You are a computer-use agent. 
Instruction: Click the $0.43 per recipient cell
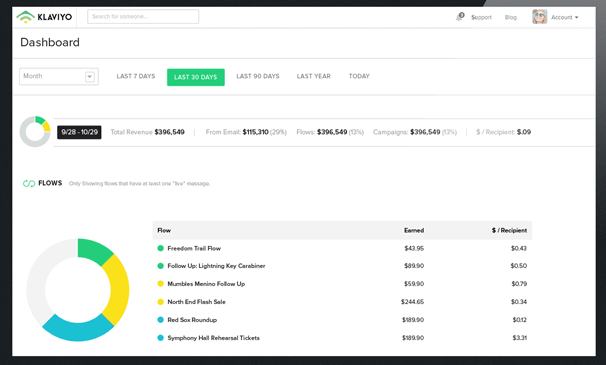(519, 248)
